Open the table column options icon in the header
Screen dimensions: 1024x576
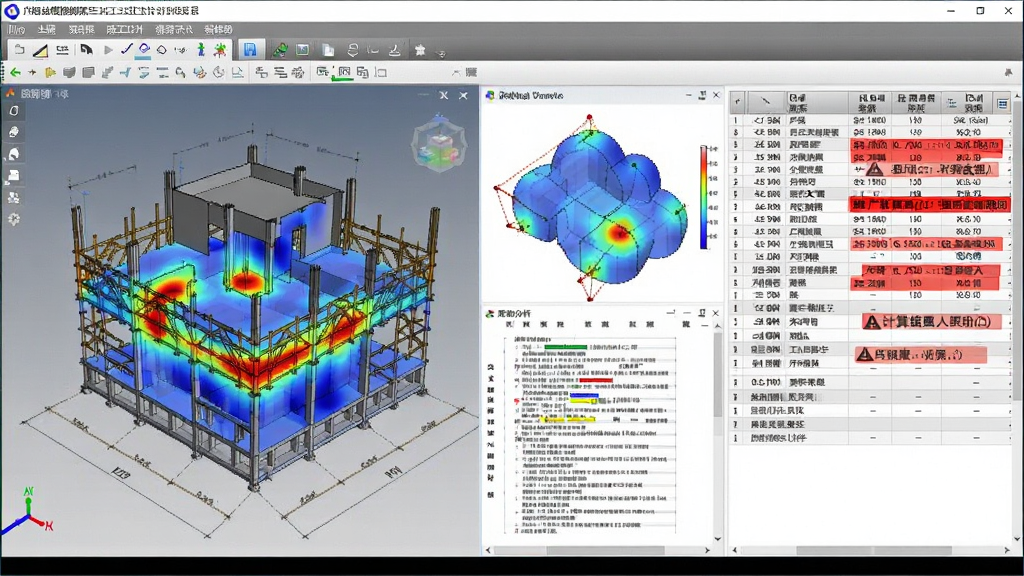pyautogui.click(x=1002, y=103)
